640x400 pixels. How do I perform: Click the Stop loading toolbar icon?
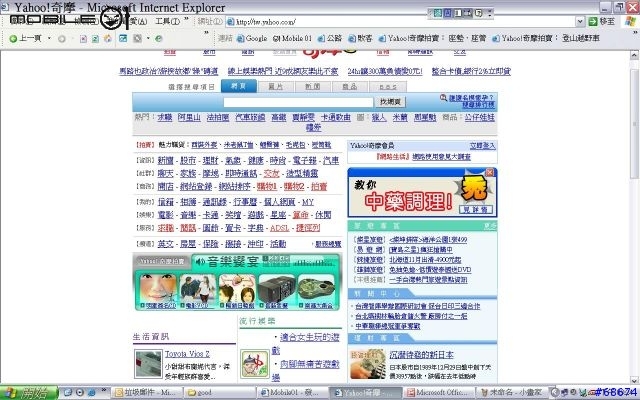click(83, 39)
